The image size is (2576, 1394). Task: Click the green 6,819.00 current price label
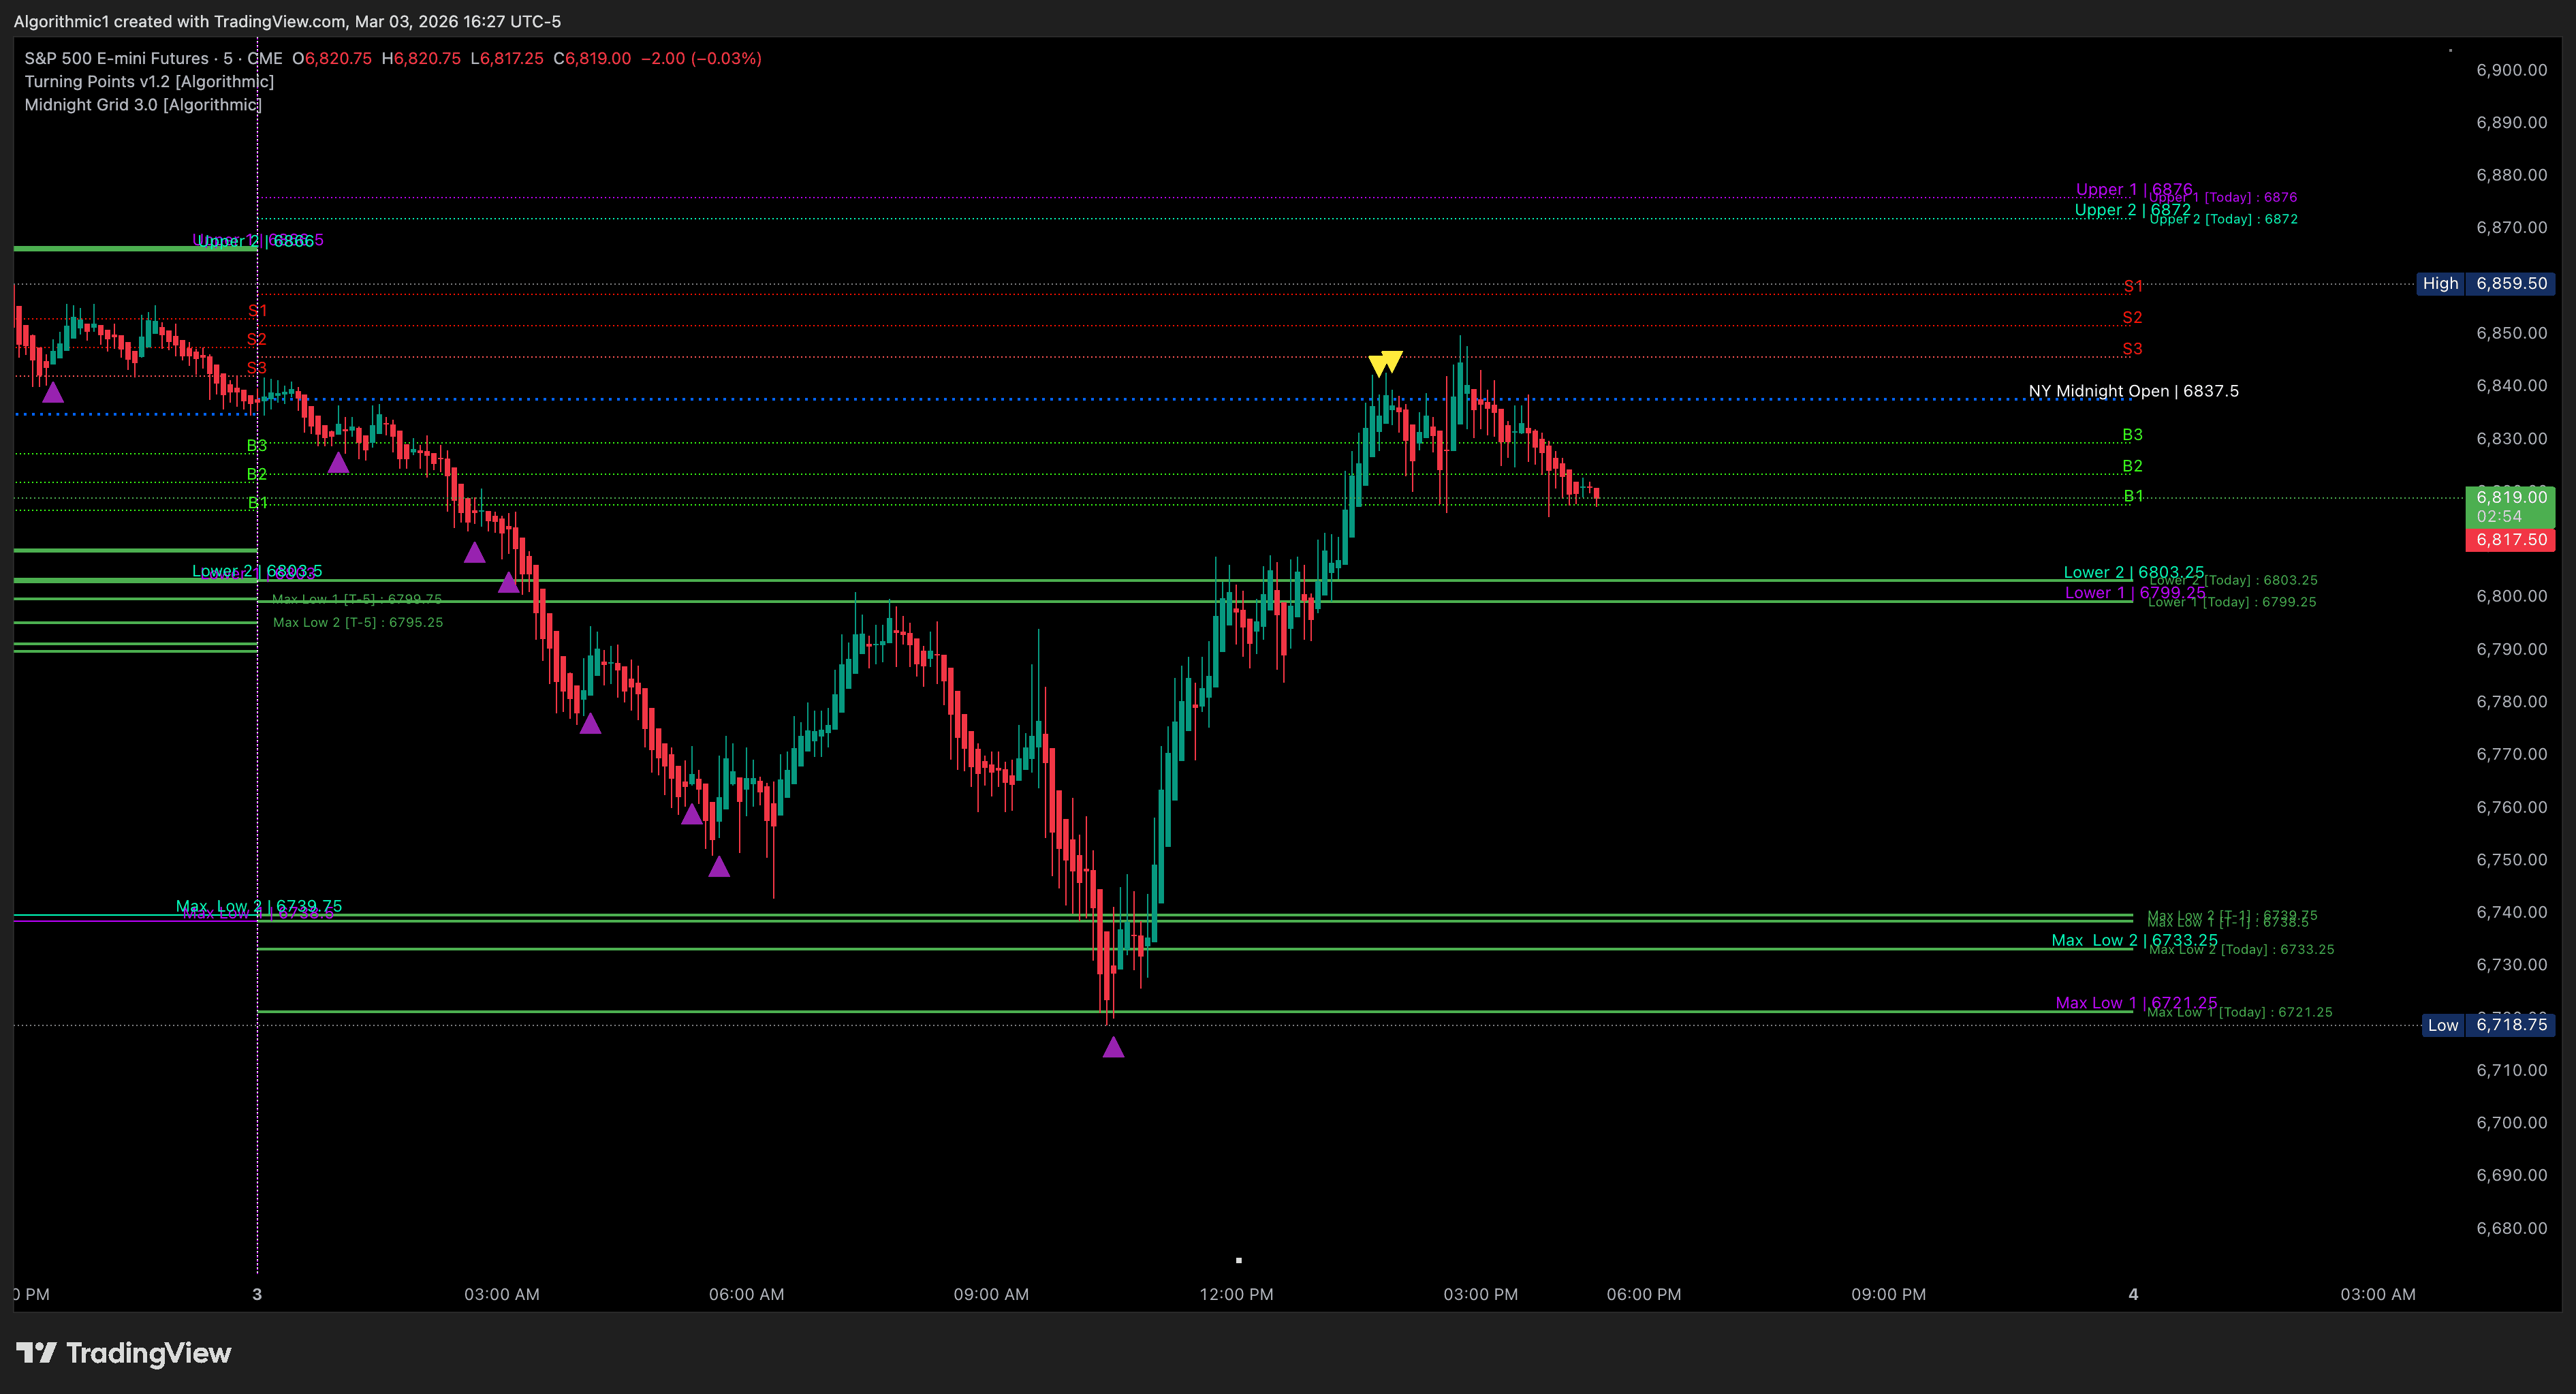tap(2510, 497)
